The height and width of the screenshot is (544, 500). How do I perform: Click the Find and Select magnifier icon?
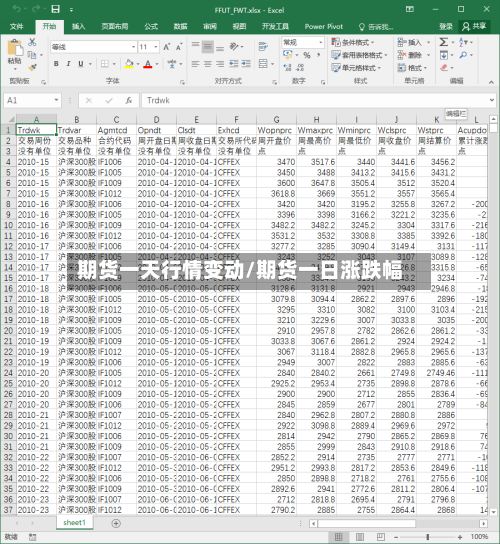(x=463, y=55)
